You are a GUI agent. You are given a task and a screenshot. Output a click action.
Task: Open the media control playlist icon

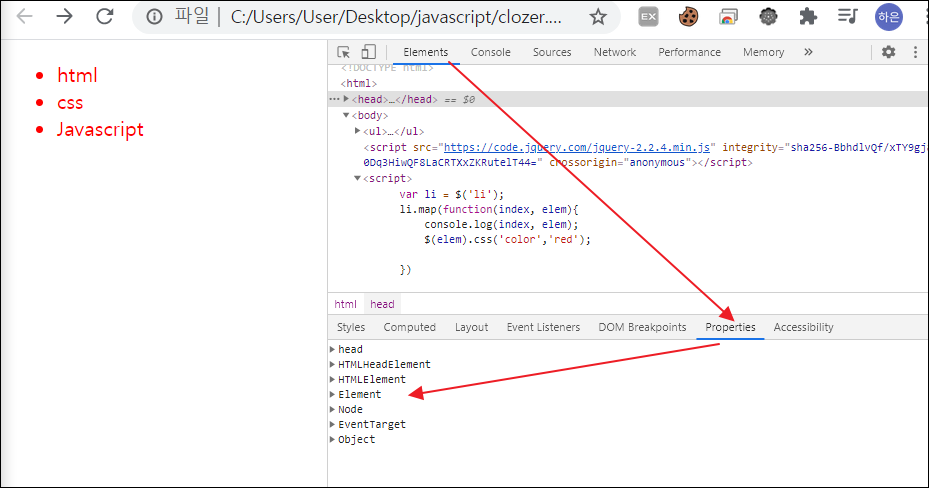848,16
